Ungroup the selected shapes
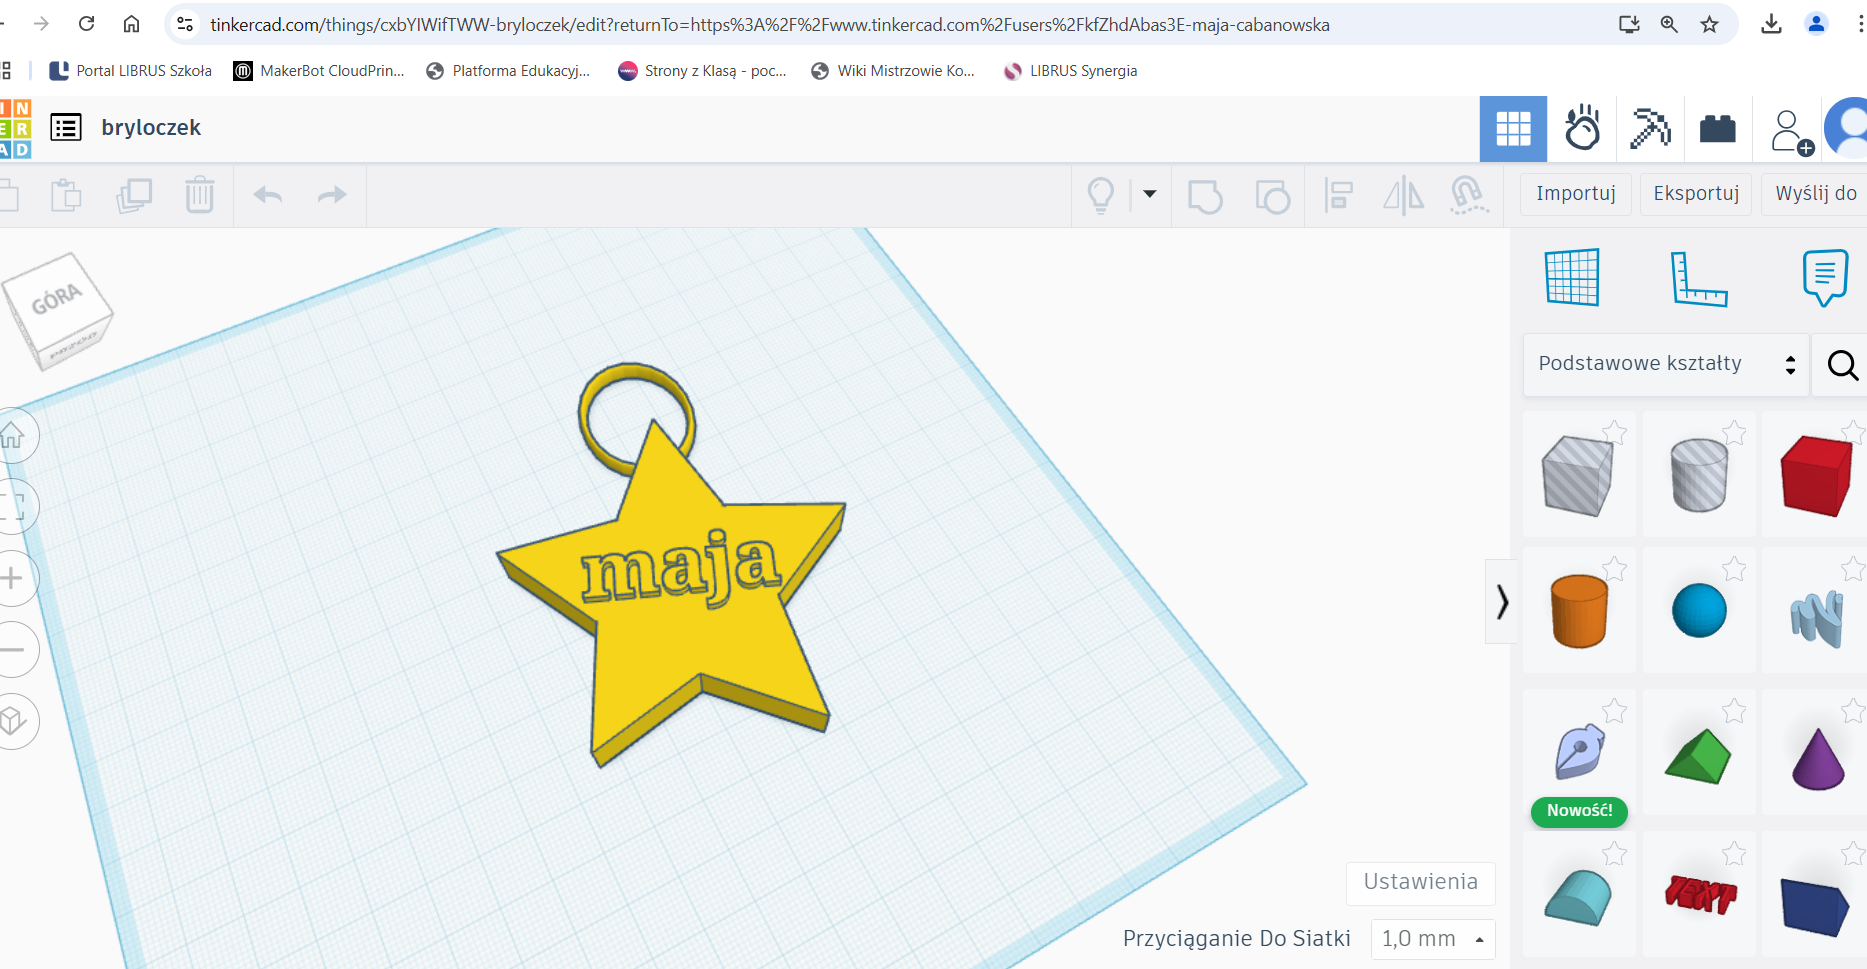Viewport: 1867px width, 969px height. click(1273, 196)
